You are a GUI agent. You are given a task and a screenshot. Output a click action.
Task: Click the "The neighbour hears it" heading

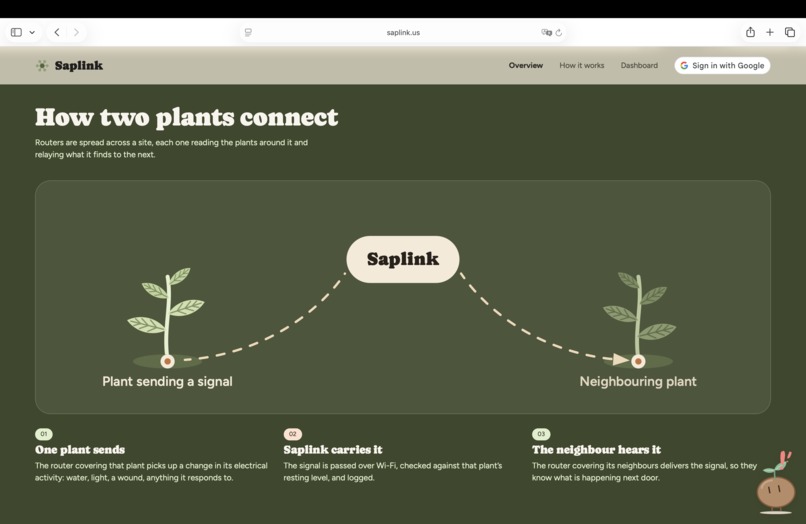[596, 449]
